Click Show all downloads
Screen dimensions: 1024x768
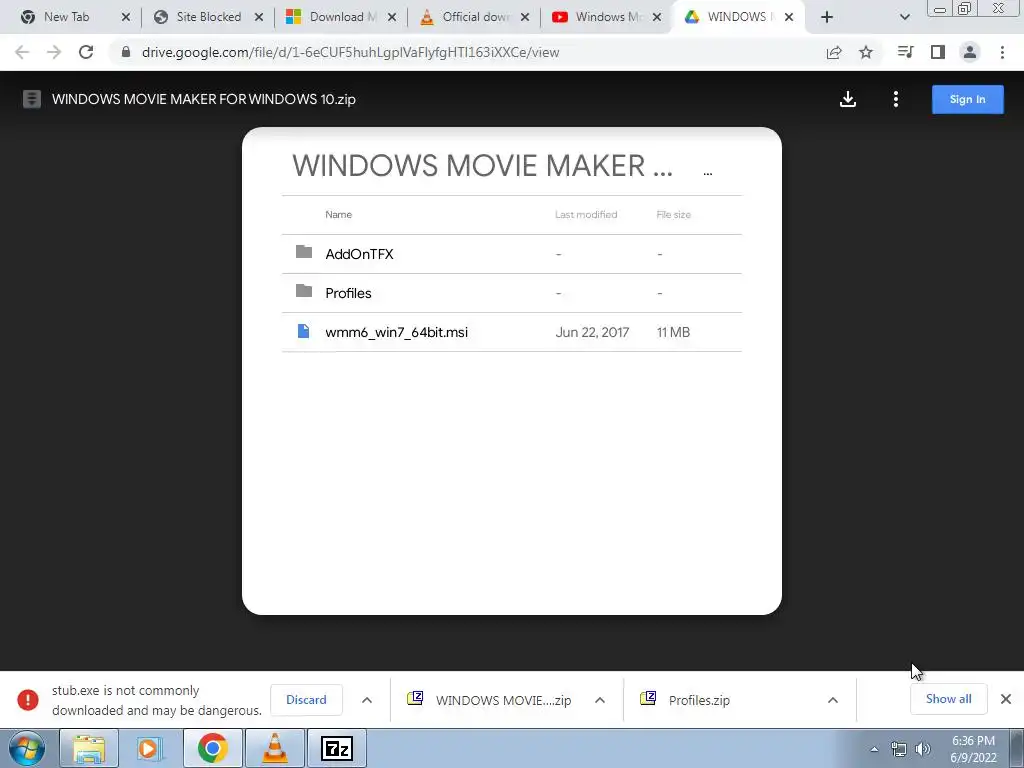pyautogui.click(x=948, y=699)
